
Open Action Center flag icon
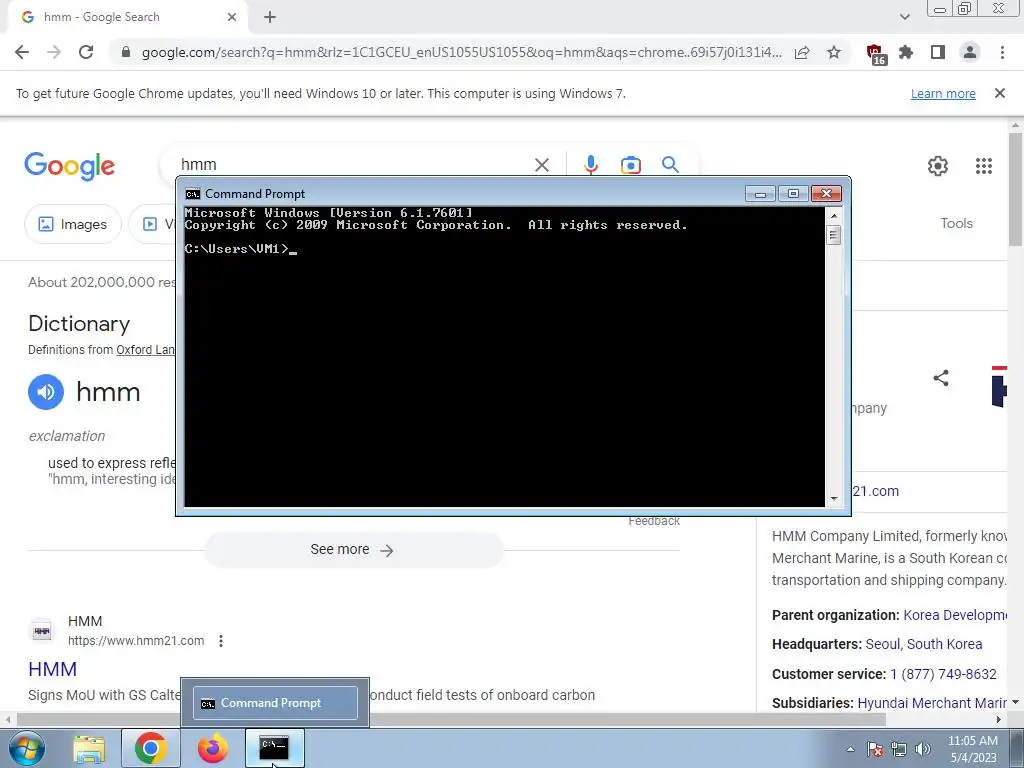pos(874,749)
